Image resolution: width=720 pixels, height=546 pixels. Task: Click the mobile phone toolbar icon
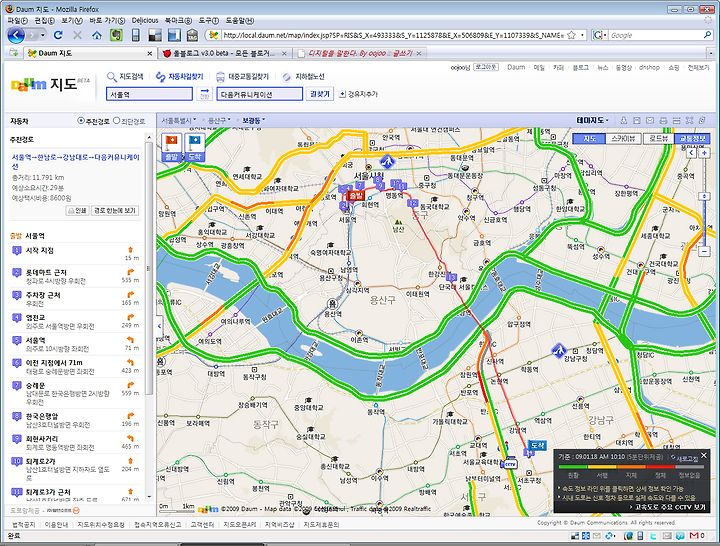point(135,35)
